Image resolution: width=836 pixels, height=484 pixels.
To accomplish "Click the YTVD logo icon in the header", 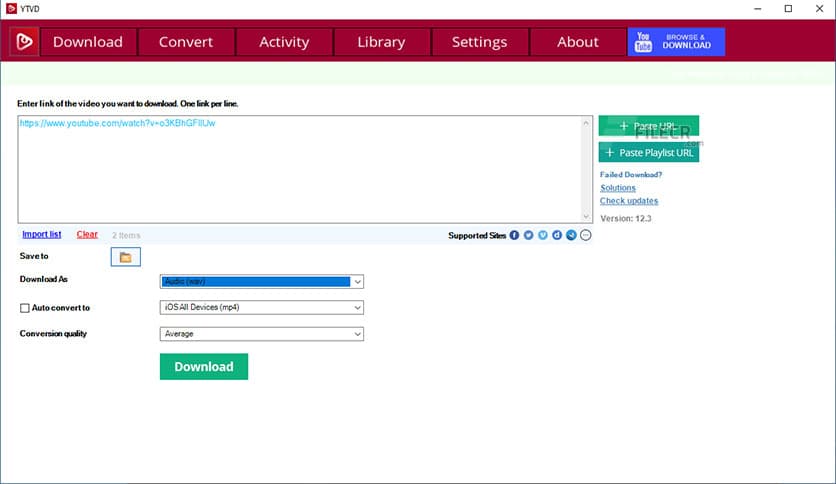I will click(x=24, y=42).
